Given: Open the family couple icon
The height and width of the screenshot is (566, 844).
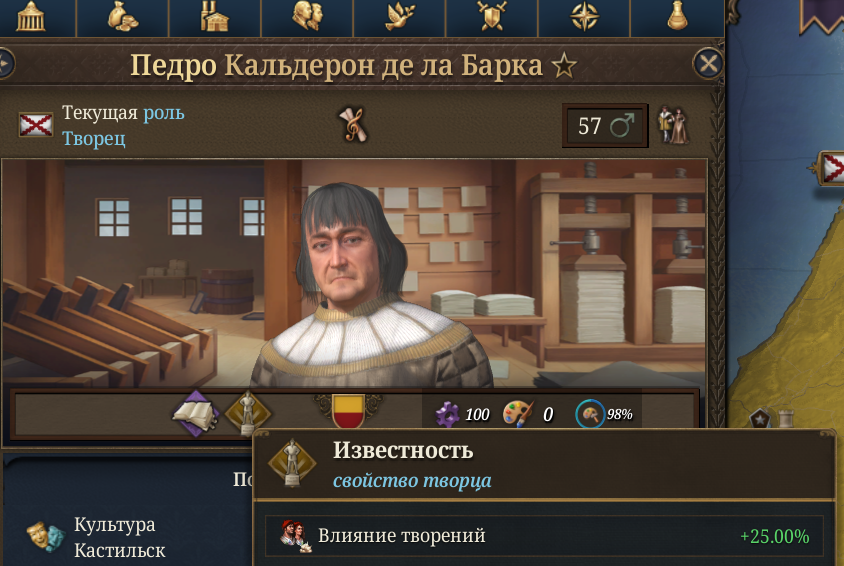Looking at the screenshot, I should point(673,125).
